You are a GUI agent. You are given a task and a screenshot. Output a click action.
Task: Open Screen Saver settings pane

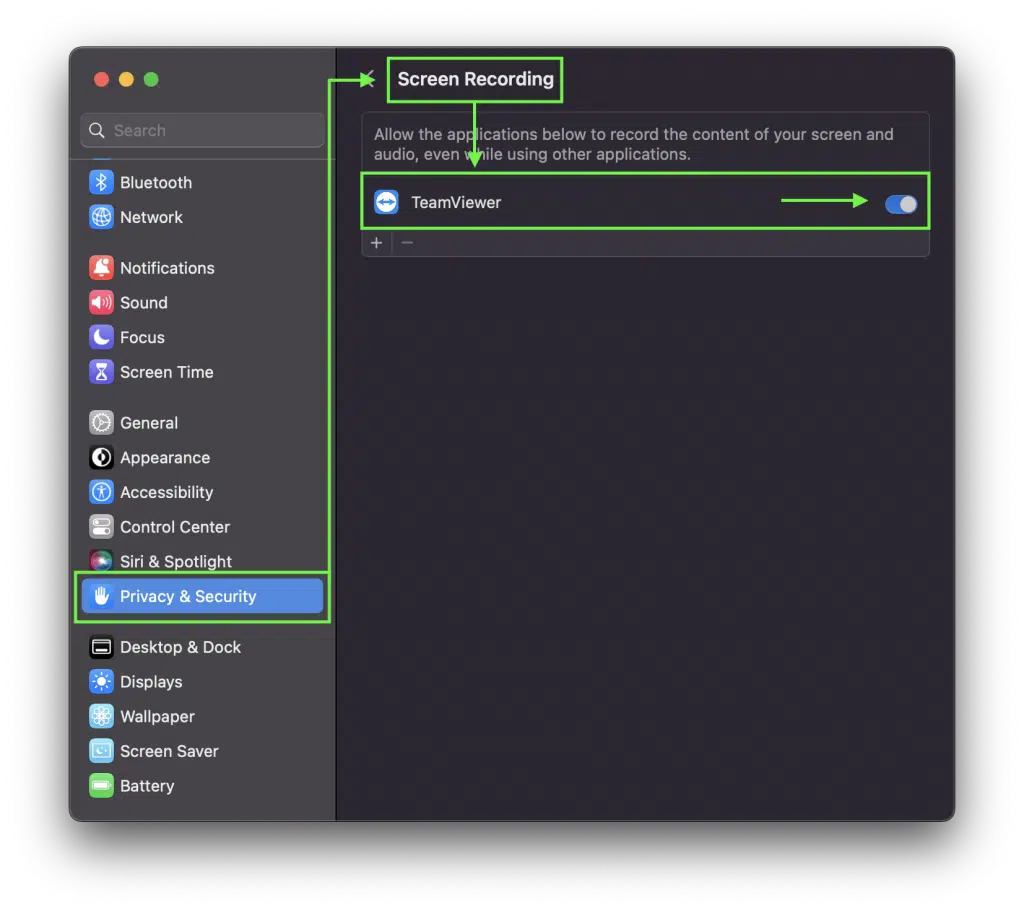[169, 750]
